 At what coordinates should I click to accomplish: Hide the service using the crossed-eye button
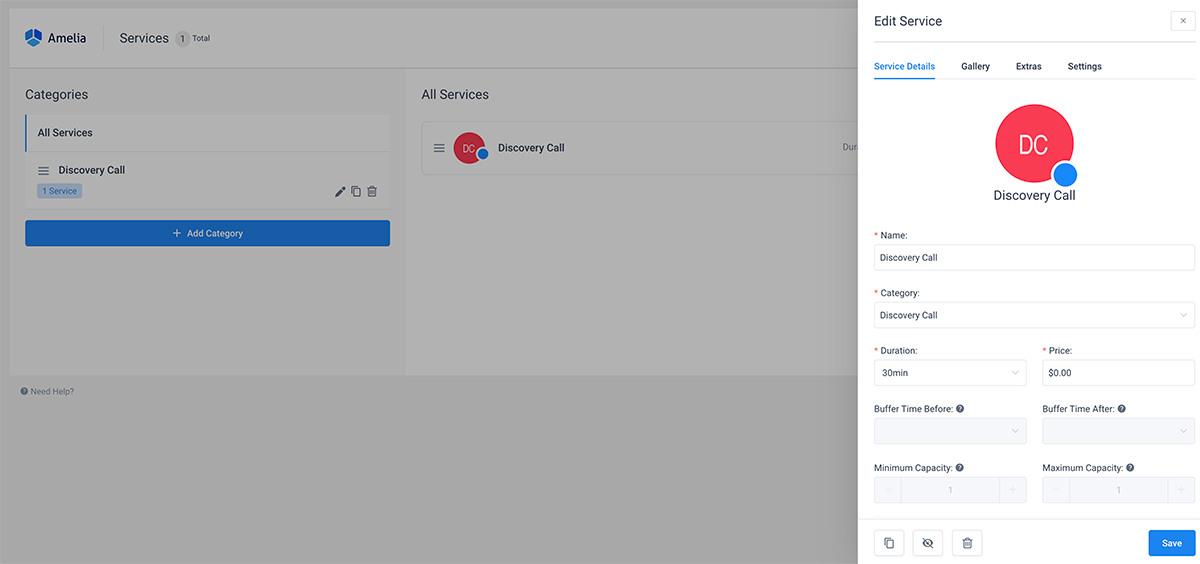pyautogui.click(x=928, y=543)
